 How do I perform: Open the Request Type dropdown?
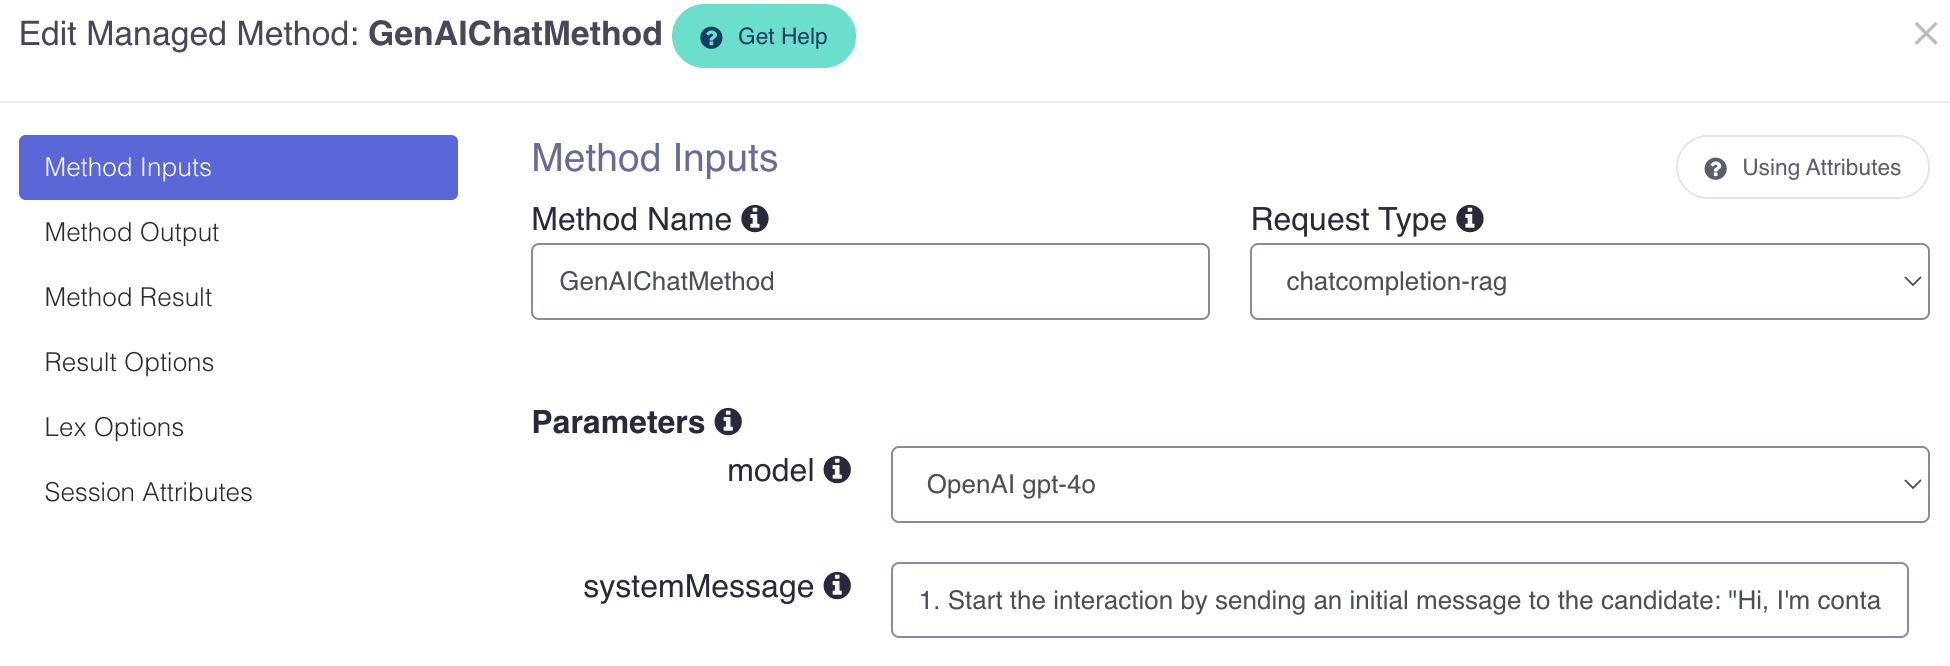[1589, 282]
